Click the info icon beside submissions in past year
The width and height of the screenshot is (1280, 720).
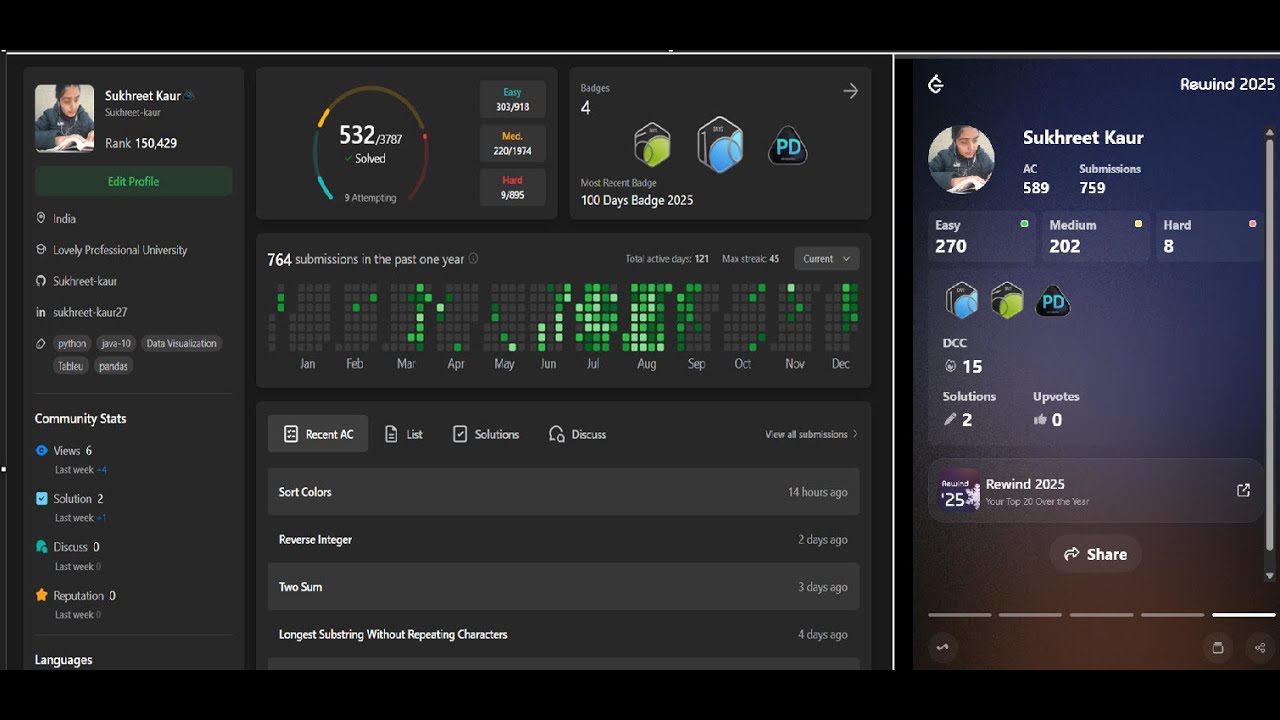pyautogui.click(x=473, y=259)
